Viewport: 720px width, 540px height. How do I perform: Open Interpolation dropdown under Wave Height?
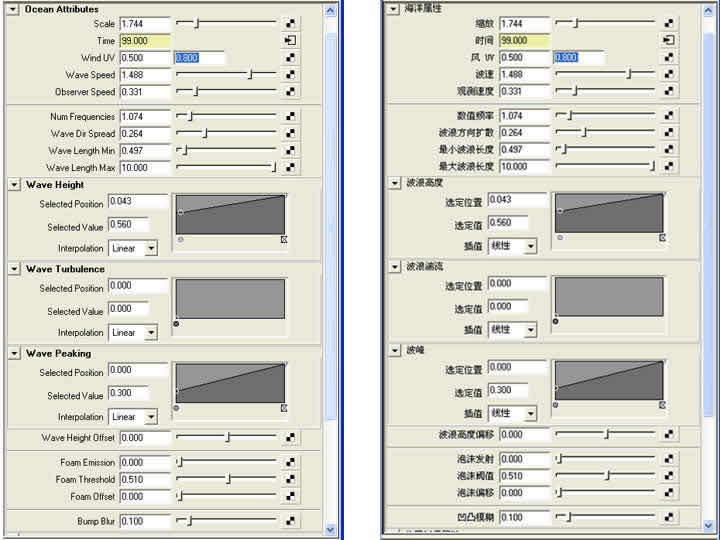click(151, 248)
